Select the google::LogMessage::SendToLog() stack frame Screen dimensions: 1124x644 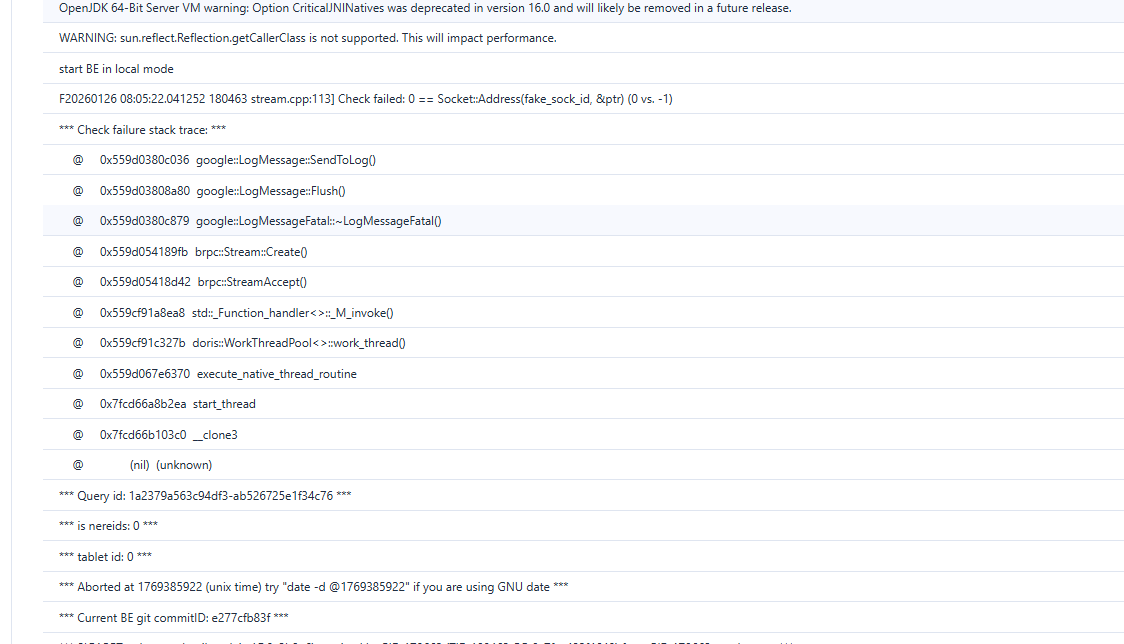click(x=237, y=160)
